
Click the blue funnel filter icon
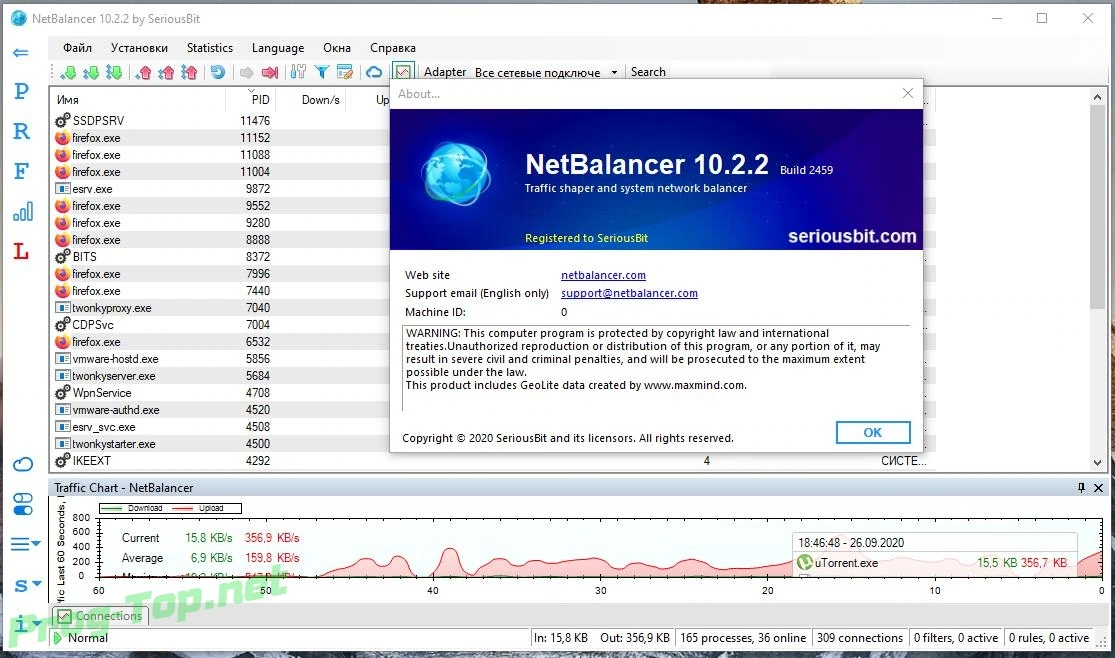pos(322,72)
